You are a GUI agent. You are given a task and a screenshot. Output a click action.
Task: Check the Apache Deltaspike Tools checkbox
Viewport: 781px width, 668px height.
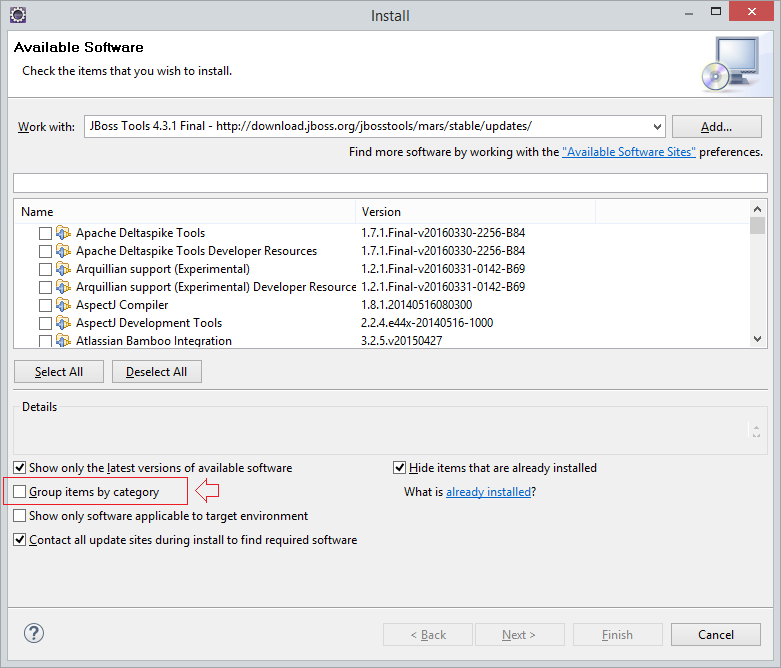click(45, 233)
